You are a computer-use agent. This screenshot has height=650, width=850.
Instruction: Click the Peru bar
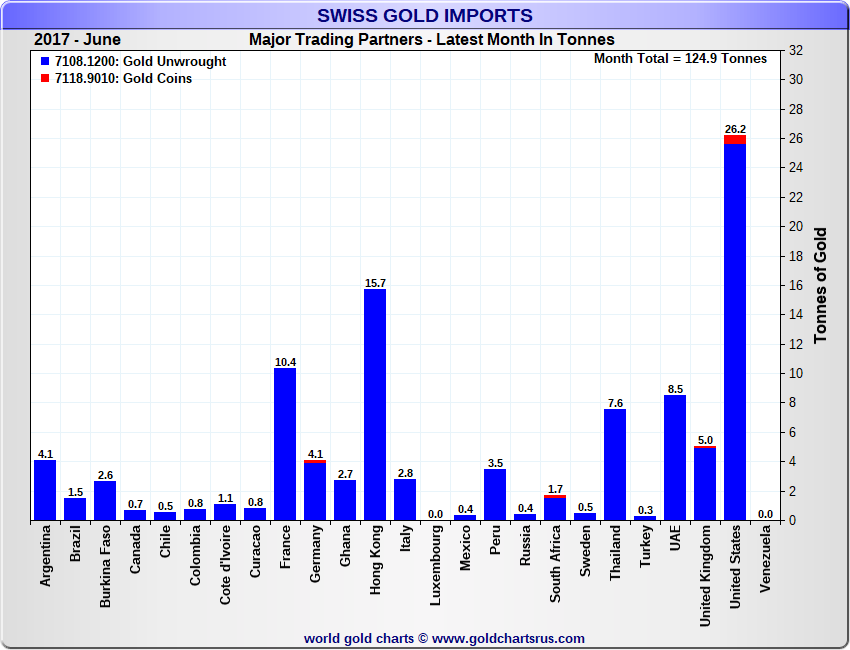pos(495,495)
